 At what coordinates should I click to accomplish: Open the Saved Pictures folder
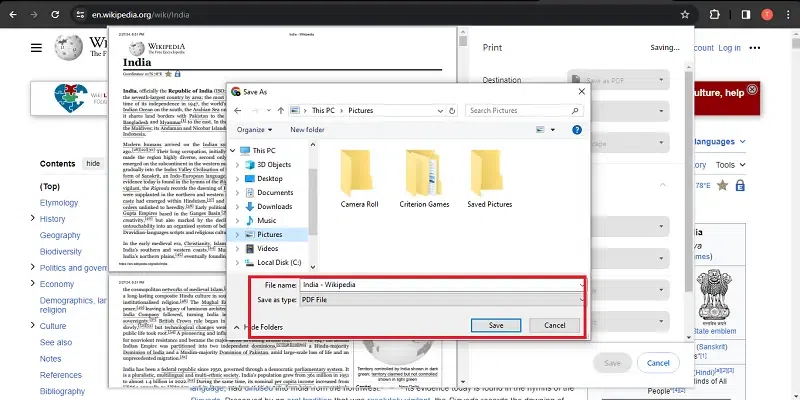tap(489, 179)
